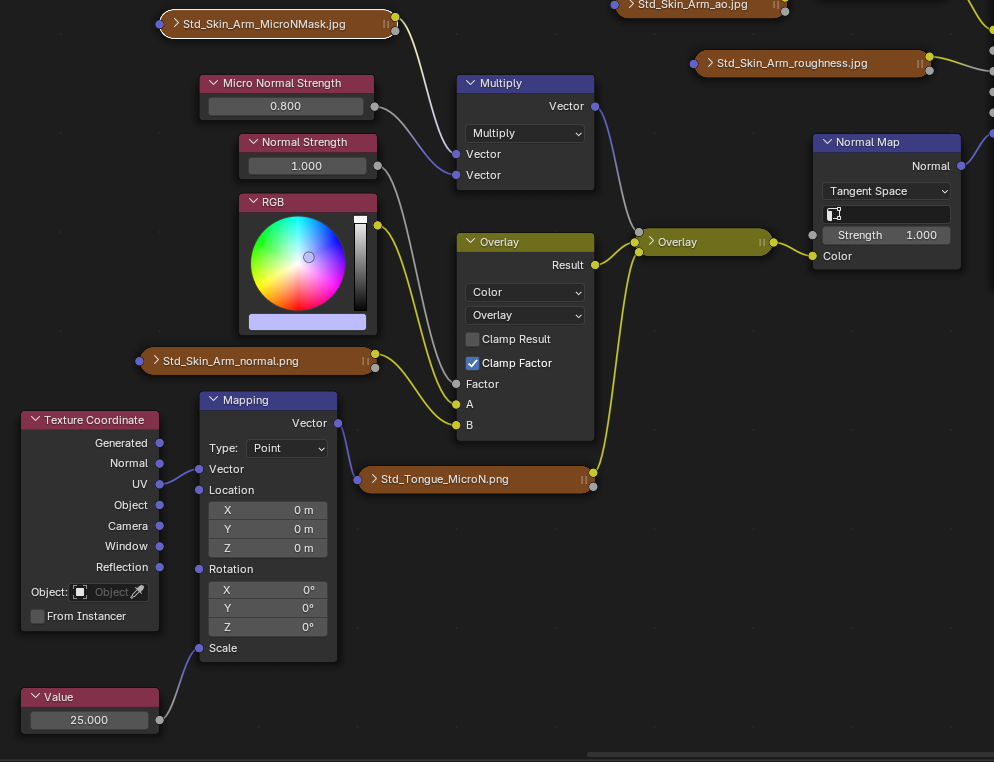Enable the From Instancer checkbox

click(x=37, y=616)
